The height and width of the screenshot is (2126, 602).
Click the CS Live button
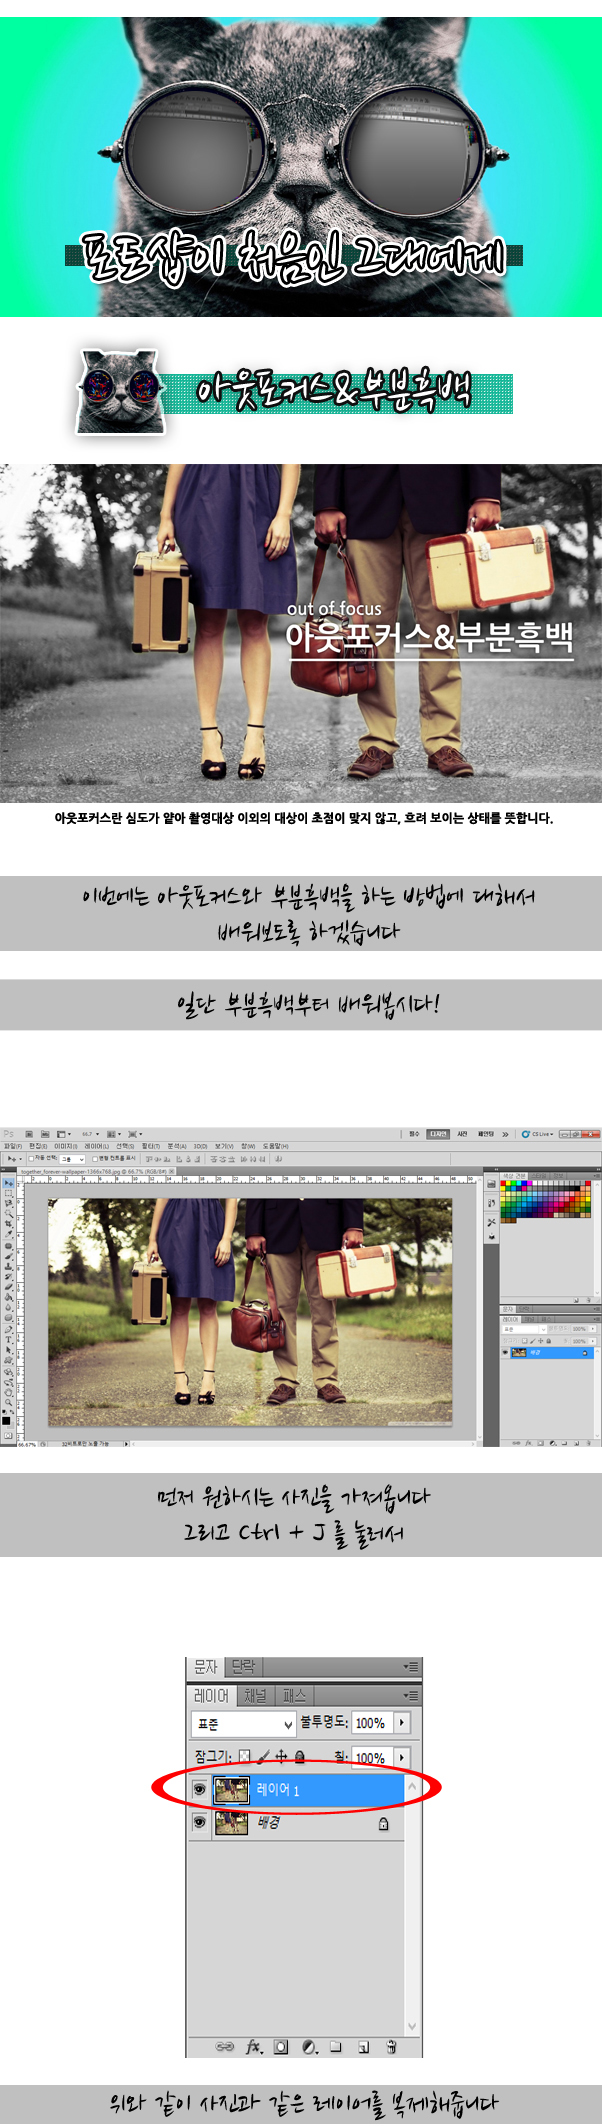click(x=537, y=1134)
